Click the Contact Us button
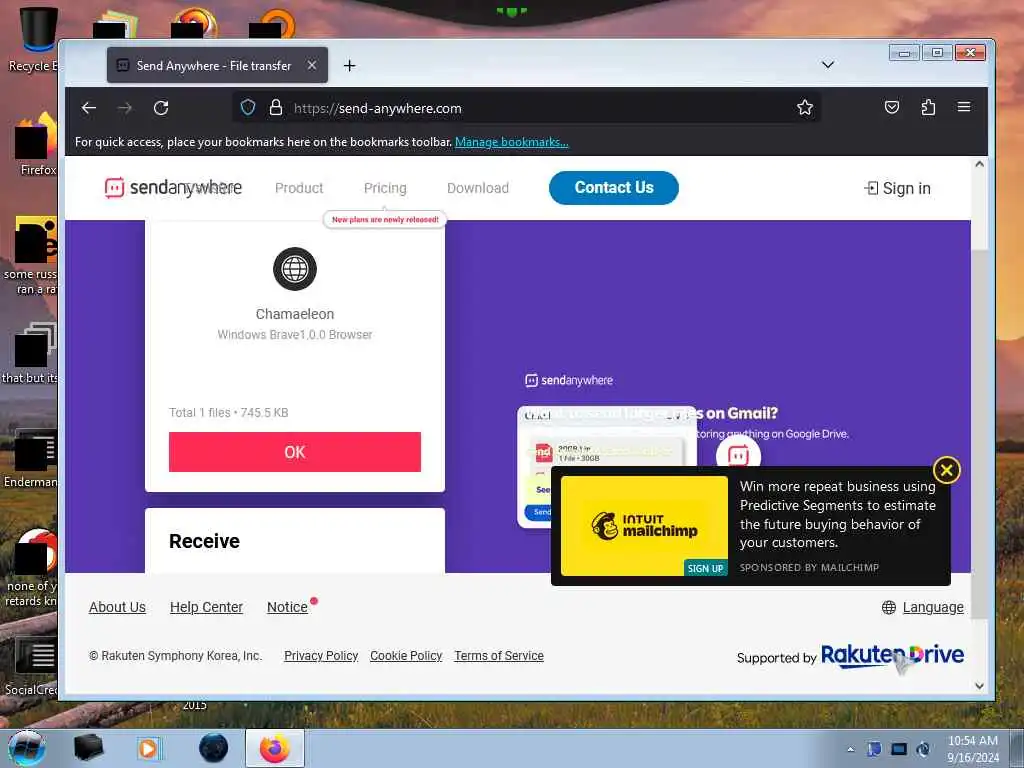 click(x=614, y=187)
